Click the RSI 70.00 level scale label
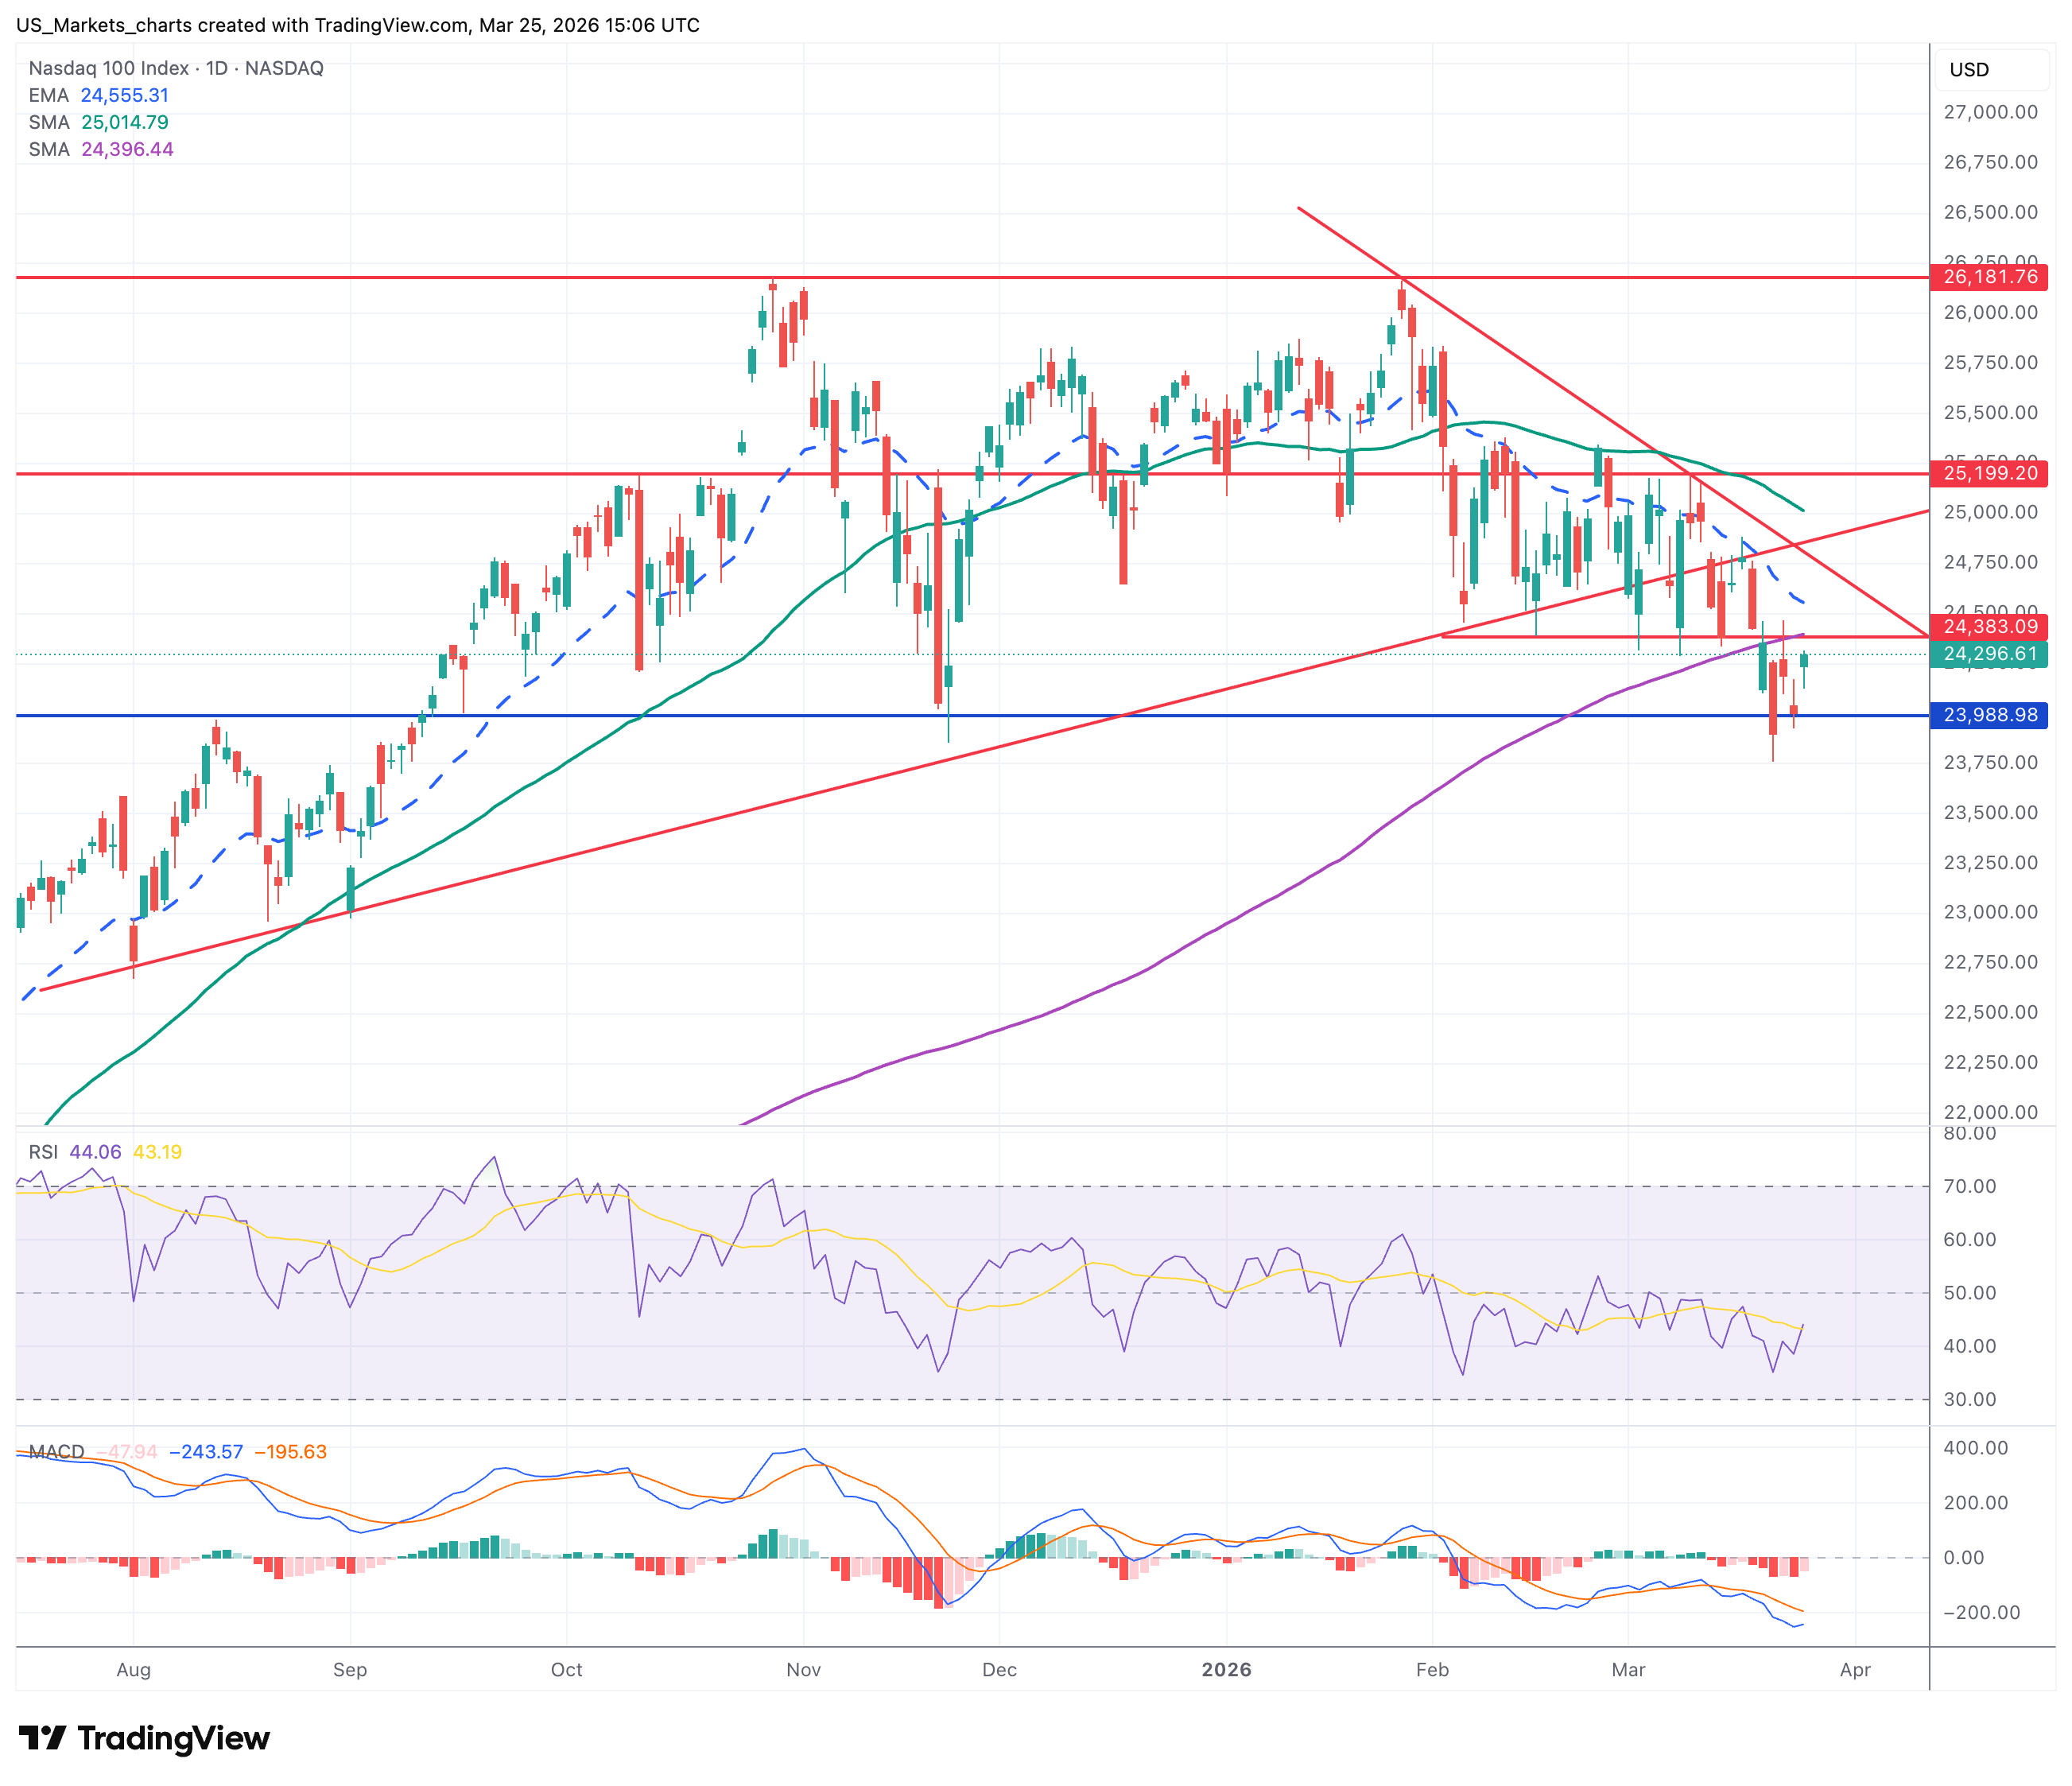Viewport: 2072px width, 1786px height. pyautogui.click(x=1969, y=1186)
